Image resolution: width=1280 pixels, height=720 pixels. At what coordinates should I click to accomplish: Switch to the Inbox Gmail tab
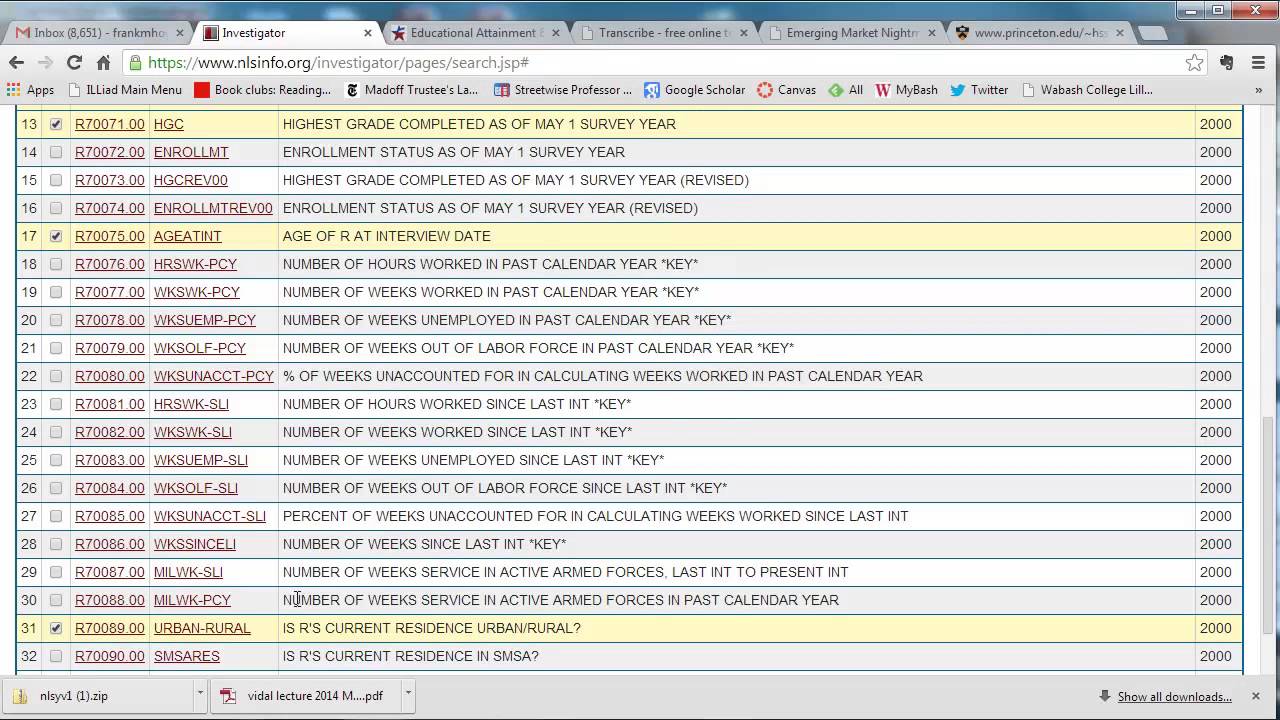click(x=98, y=33)
